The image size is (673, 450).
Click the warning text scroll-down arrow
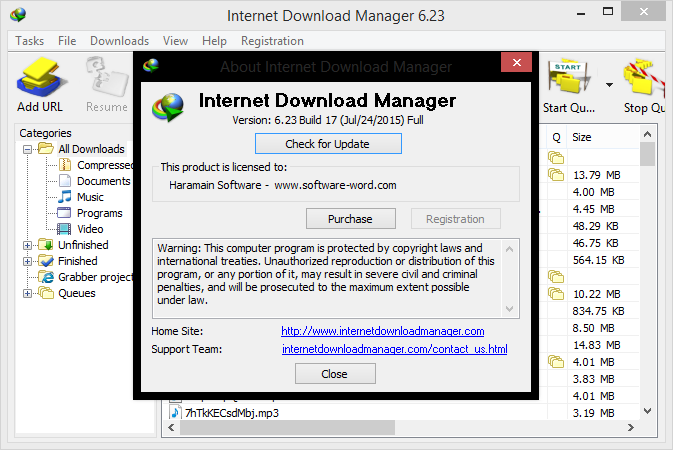coord(509,309)
